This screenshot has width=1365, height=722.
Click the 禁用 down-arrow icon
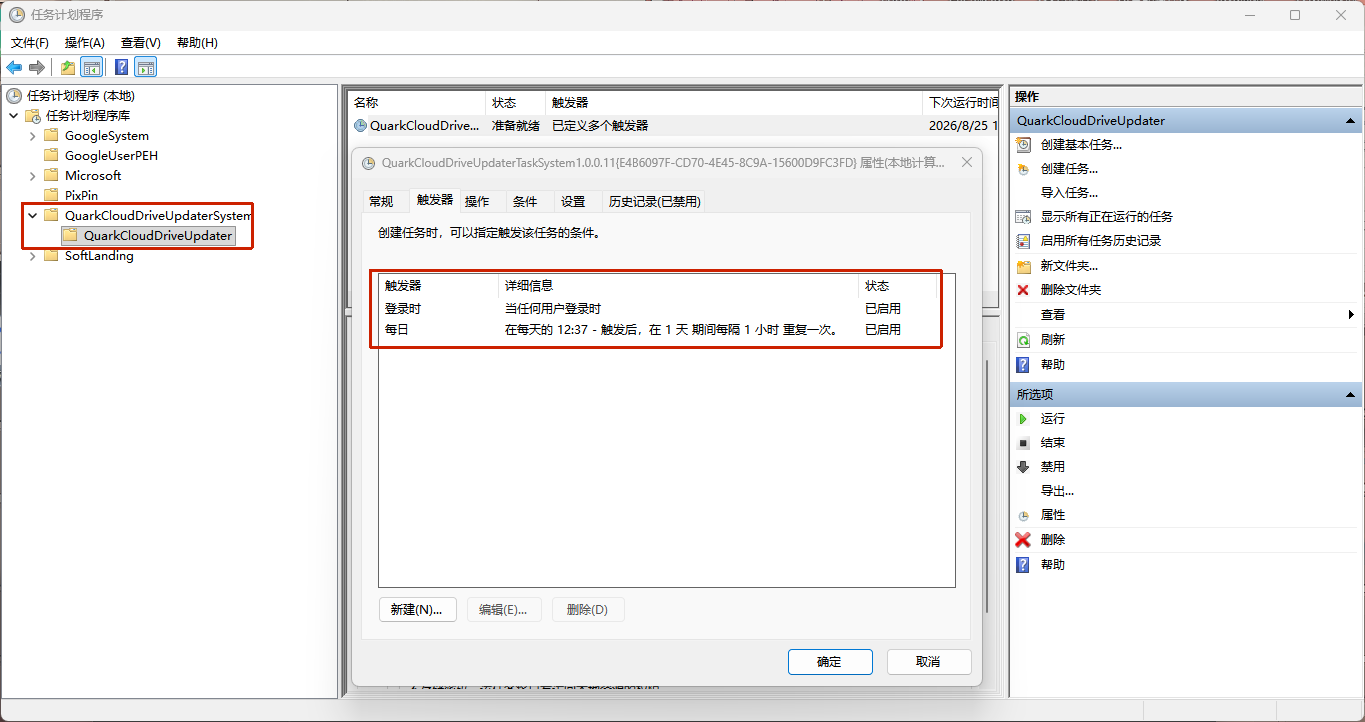[x=1023, y=467]
